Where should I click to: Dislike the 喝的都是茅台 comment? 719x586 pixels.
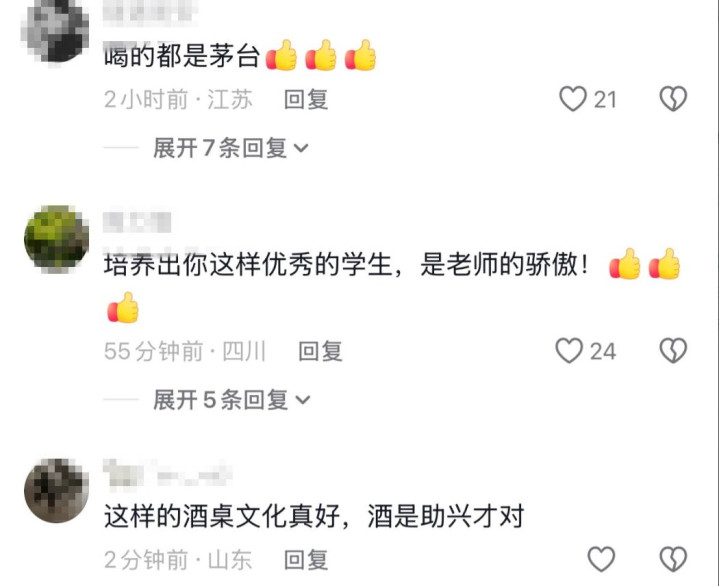[673, 99]
